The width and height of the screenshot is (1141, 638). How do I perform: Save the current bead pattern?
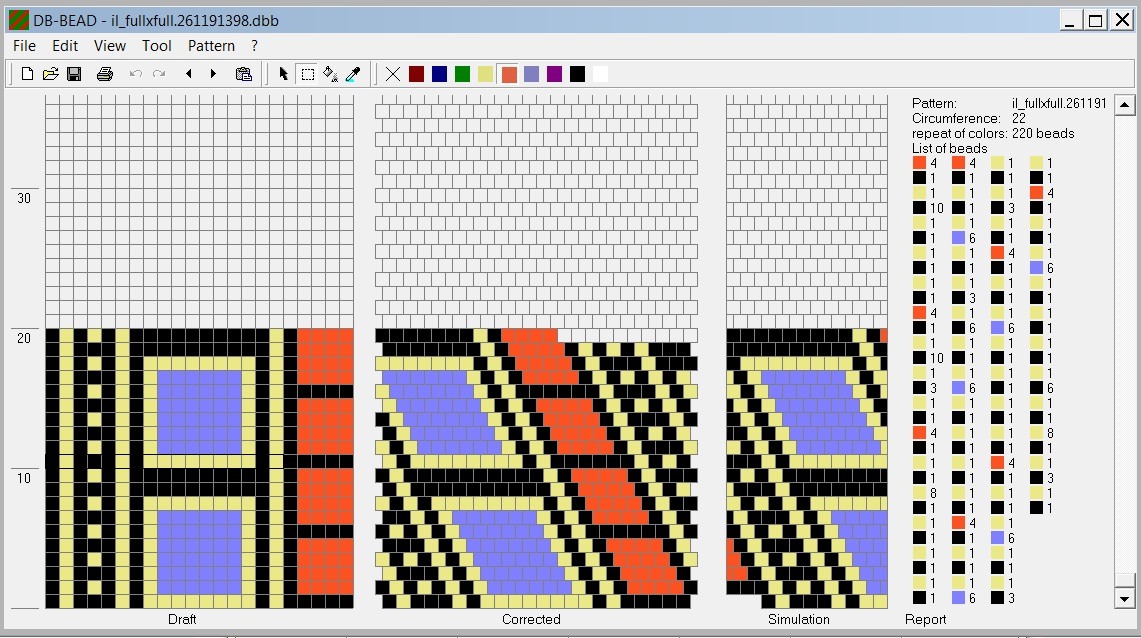(74, 74)
